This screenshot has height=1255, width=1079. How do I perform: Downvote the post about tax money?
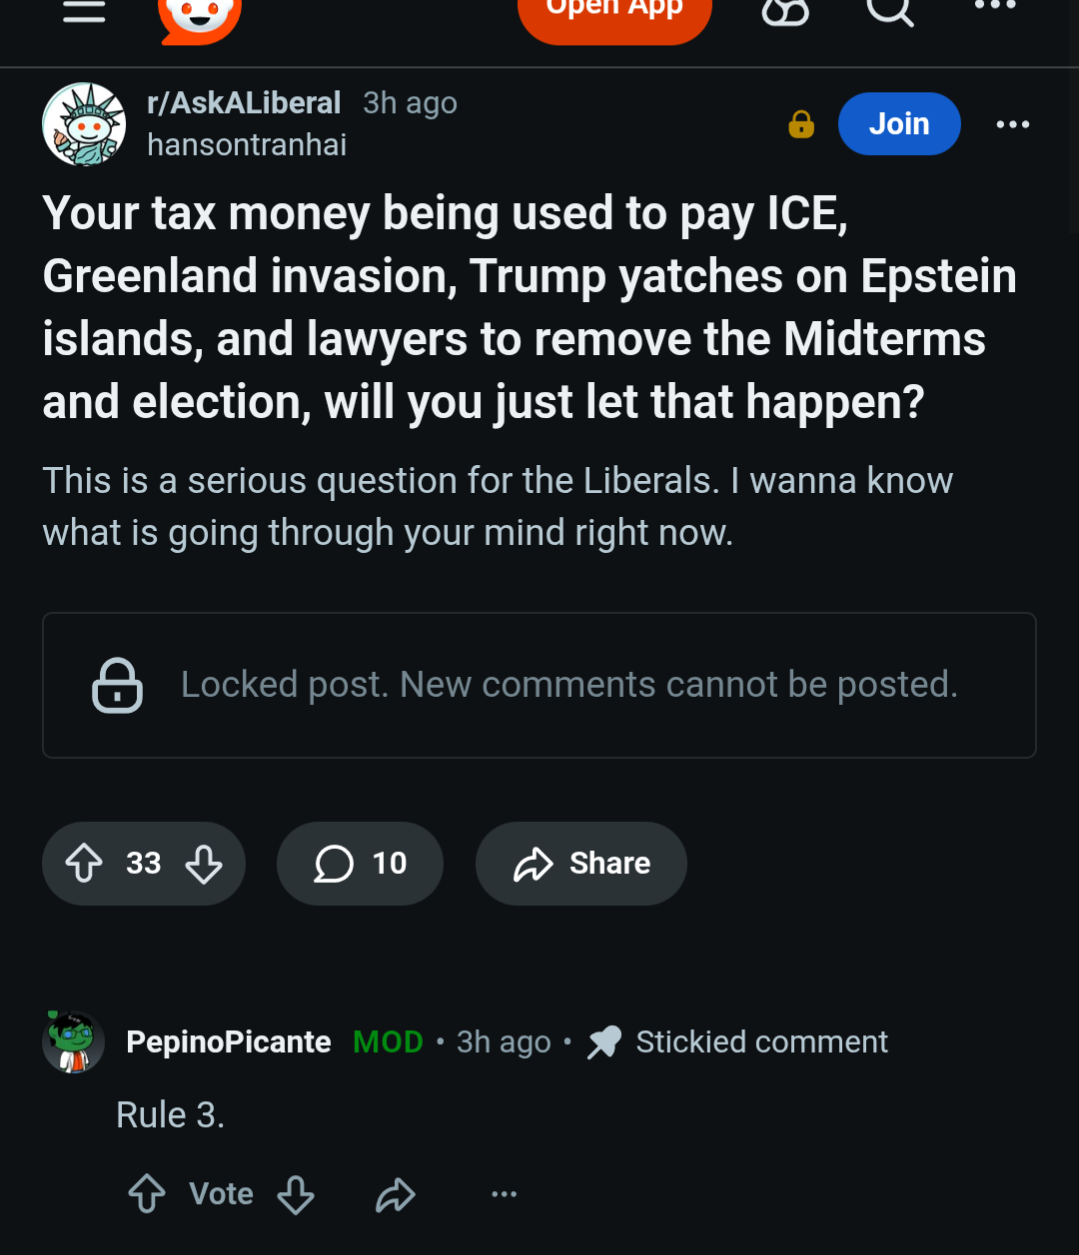(204, 863)
